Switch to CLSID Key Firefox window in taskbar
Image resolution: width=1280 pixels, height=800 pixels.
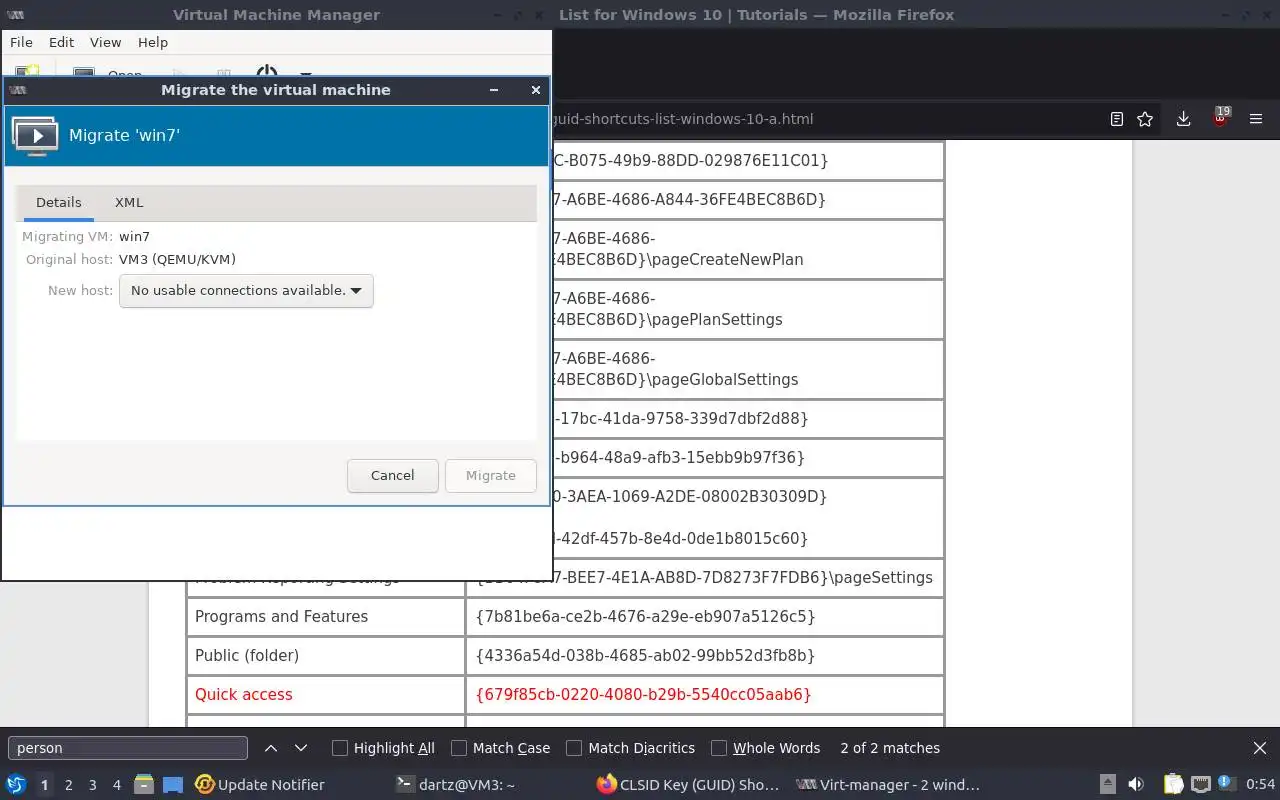[688, 785]
